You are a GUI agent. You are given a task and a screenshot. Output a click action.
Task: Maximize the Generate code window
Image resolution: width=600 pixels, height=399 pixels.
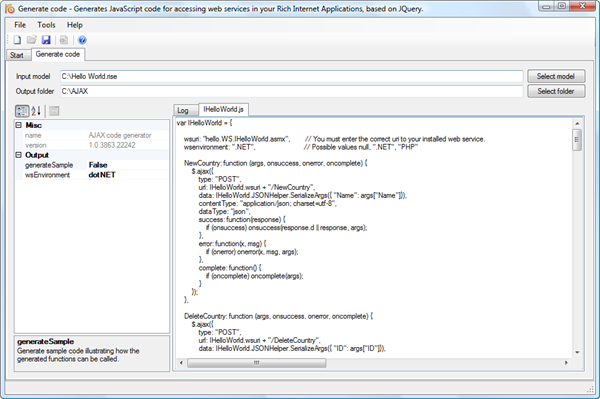pos(561,6)
